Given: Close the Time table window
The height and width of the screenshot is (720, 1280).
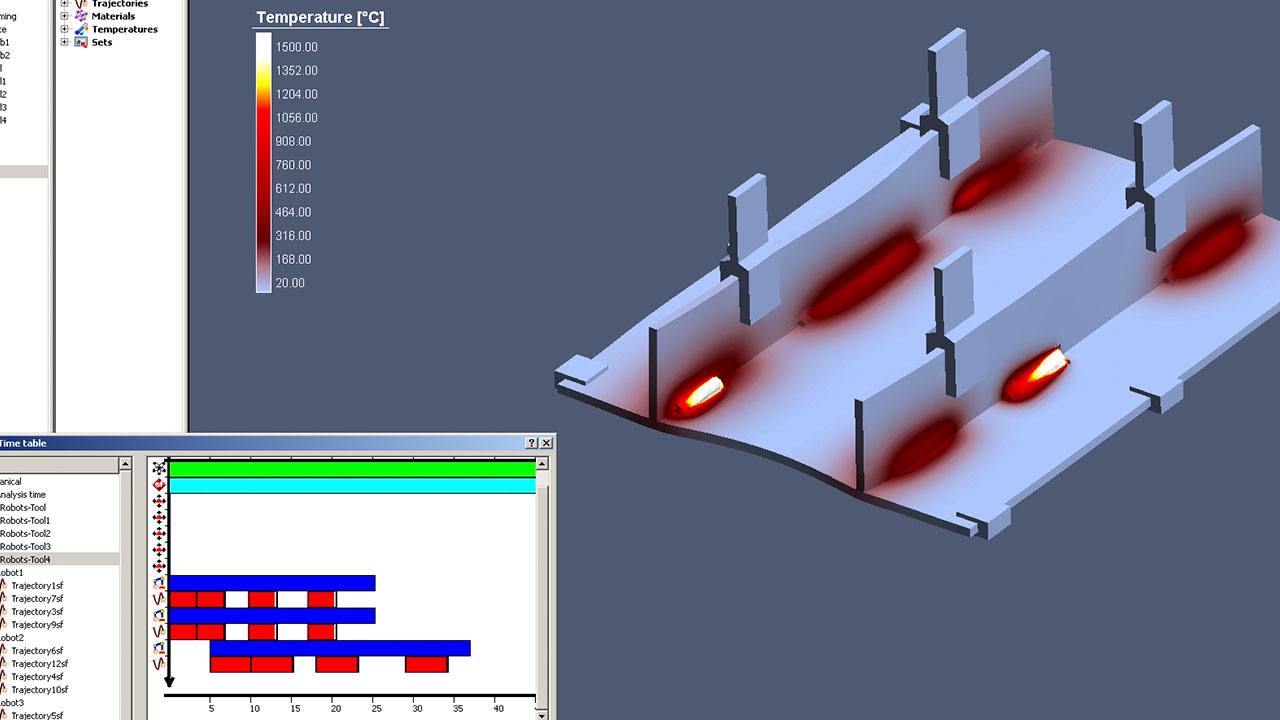Looking at the screenshot, I should point(546,443).
